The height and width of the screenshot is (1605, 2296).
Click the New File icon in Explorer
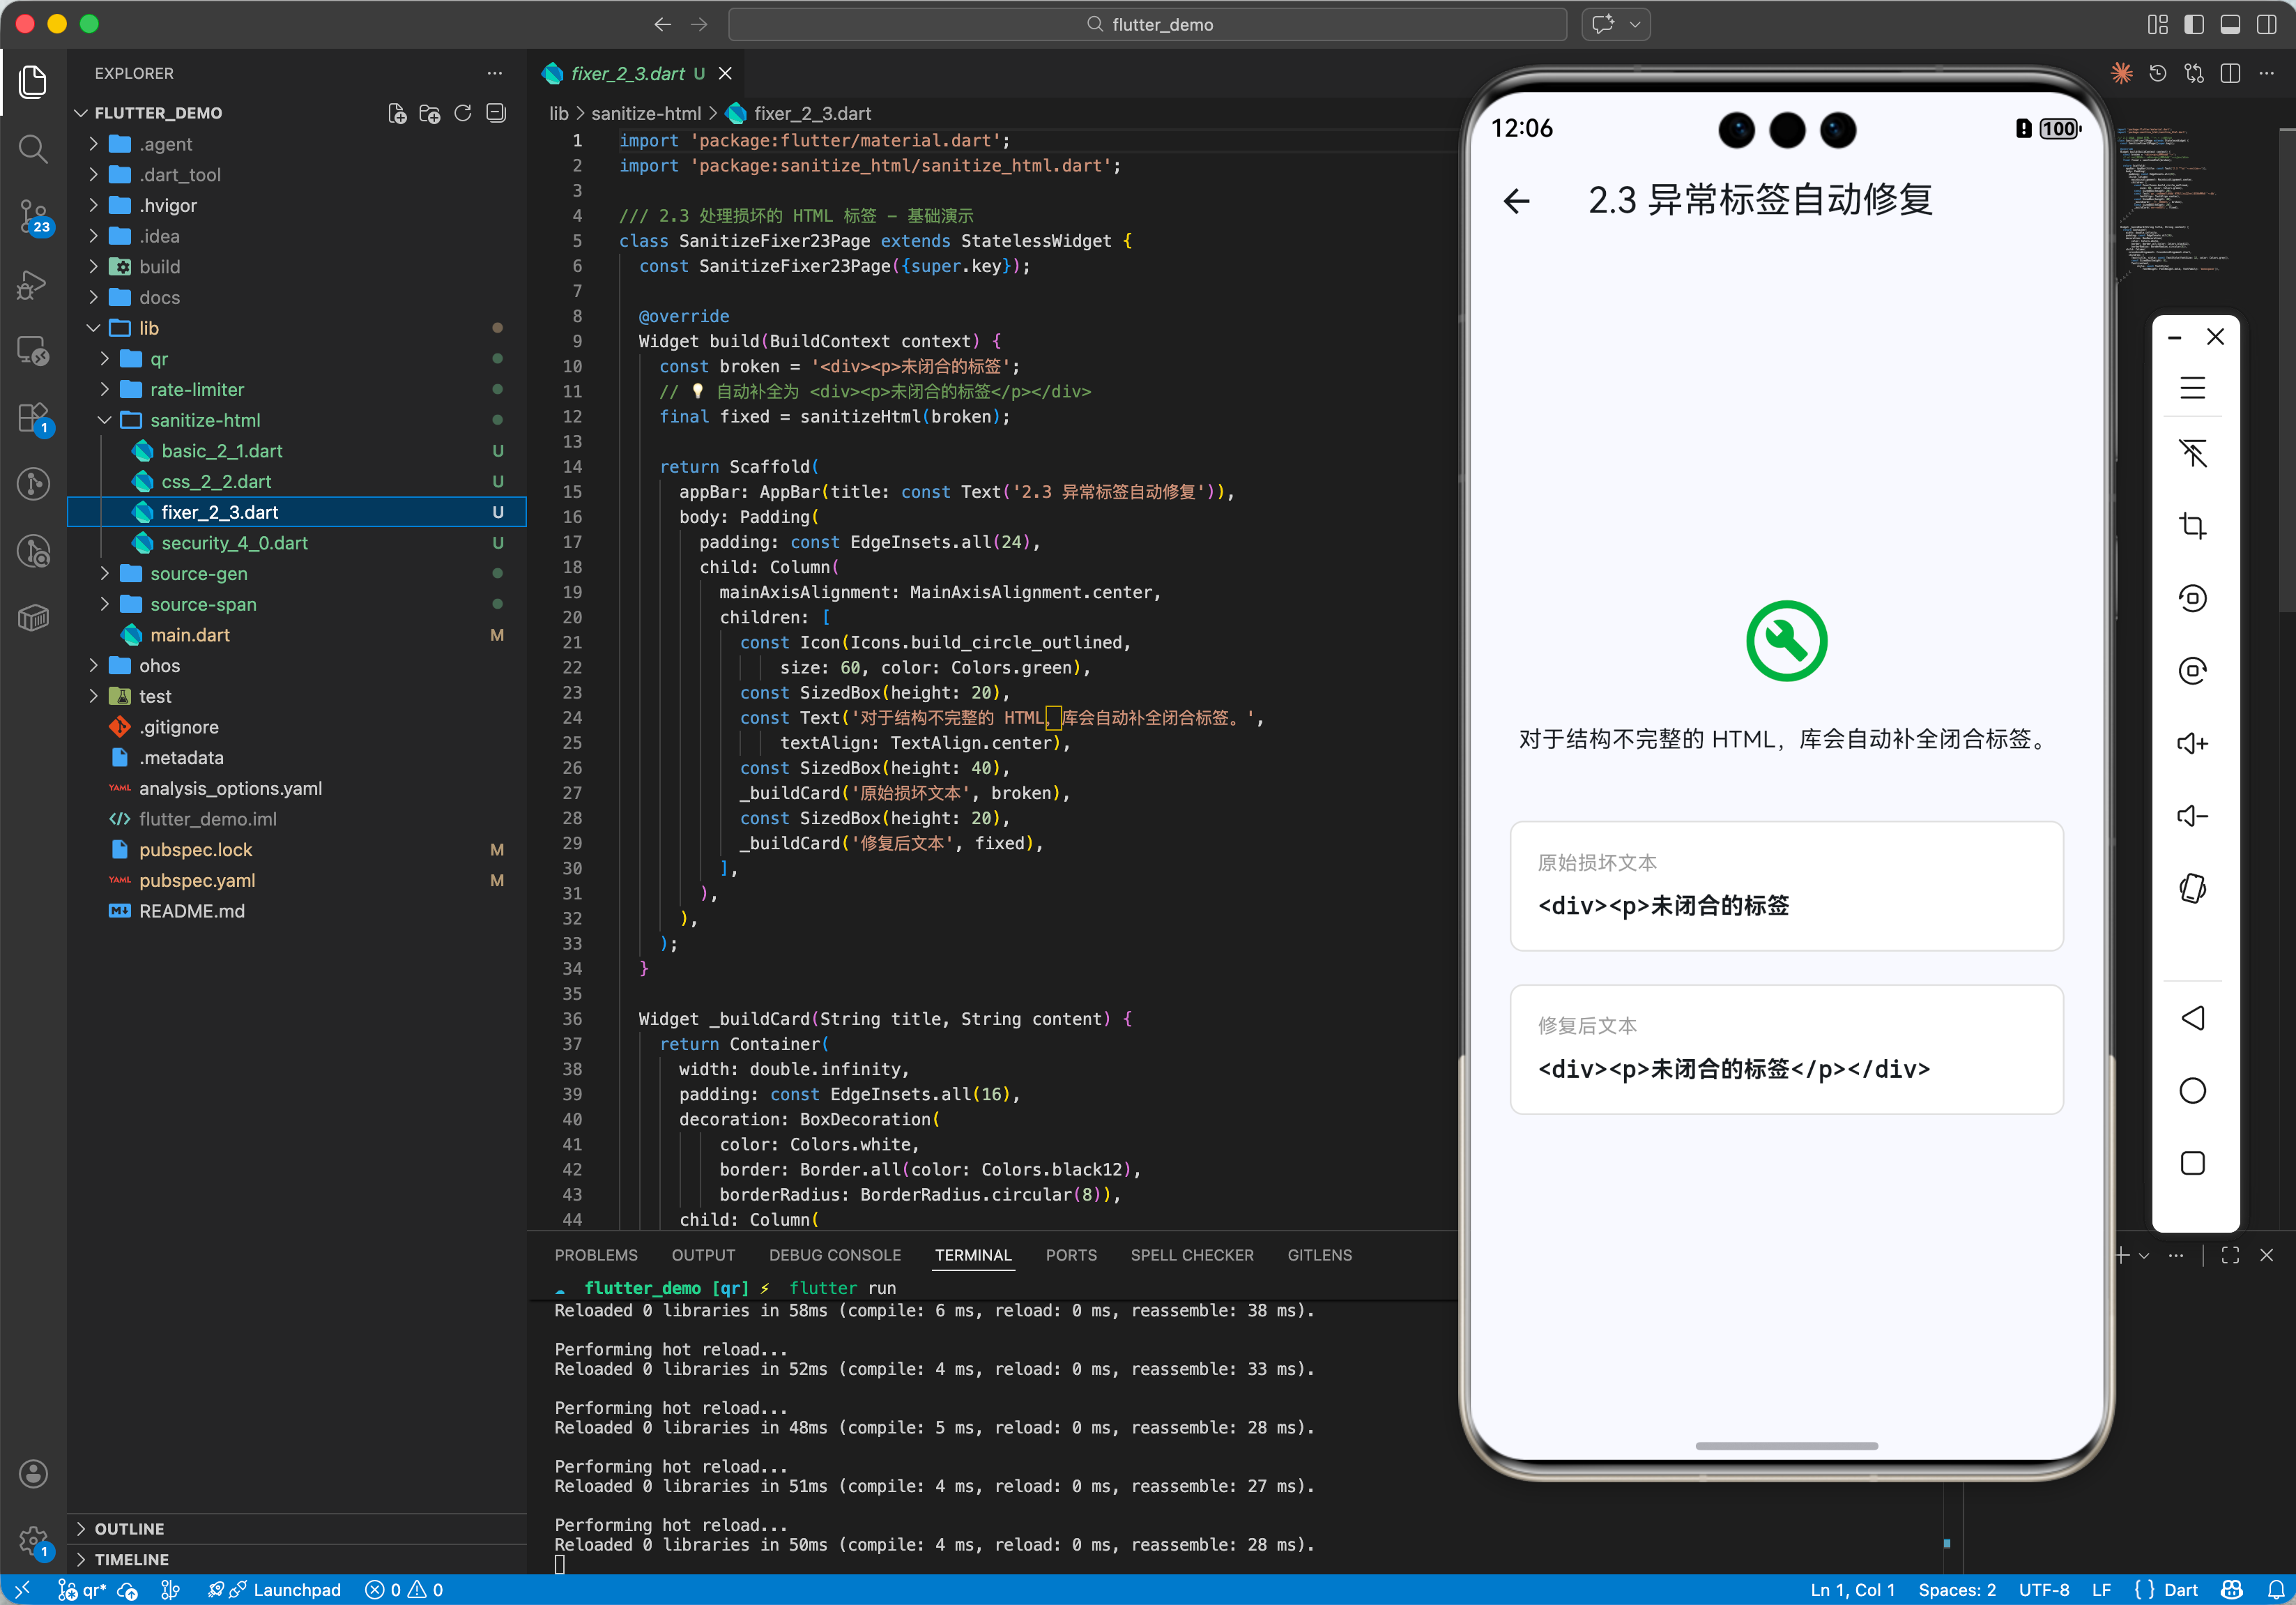(397, 113)
